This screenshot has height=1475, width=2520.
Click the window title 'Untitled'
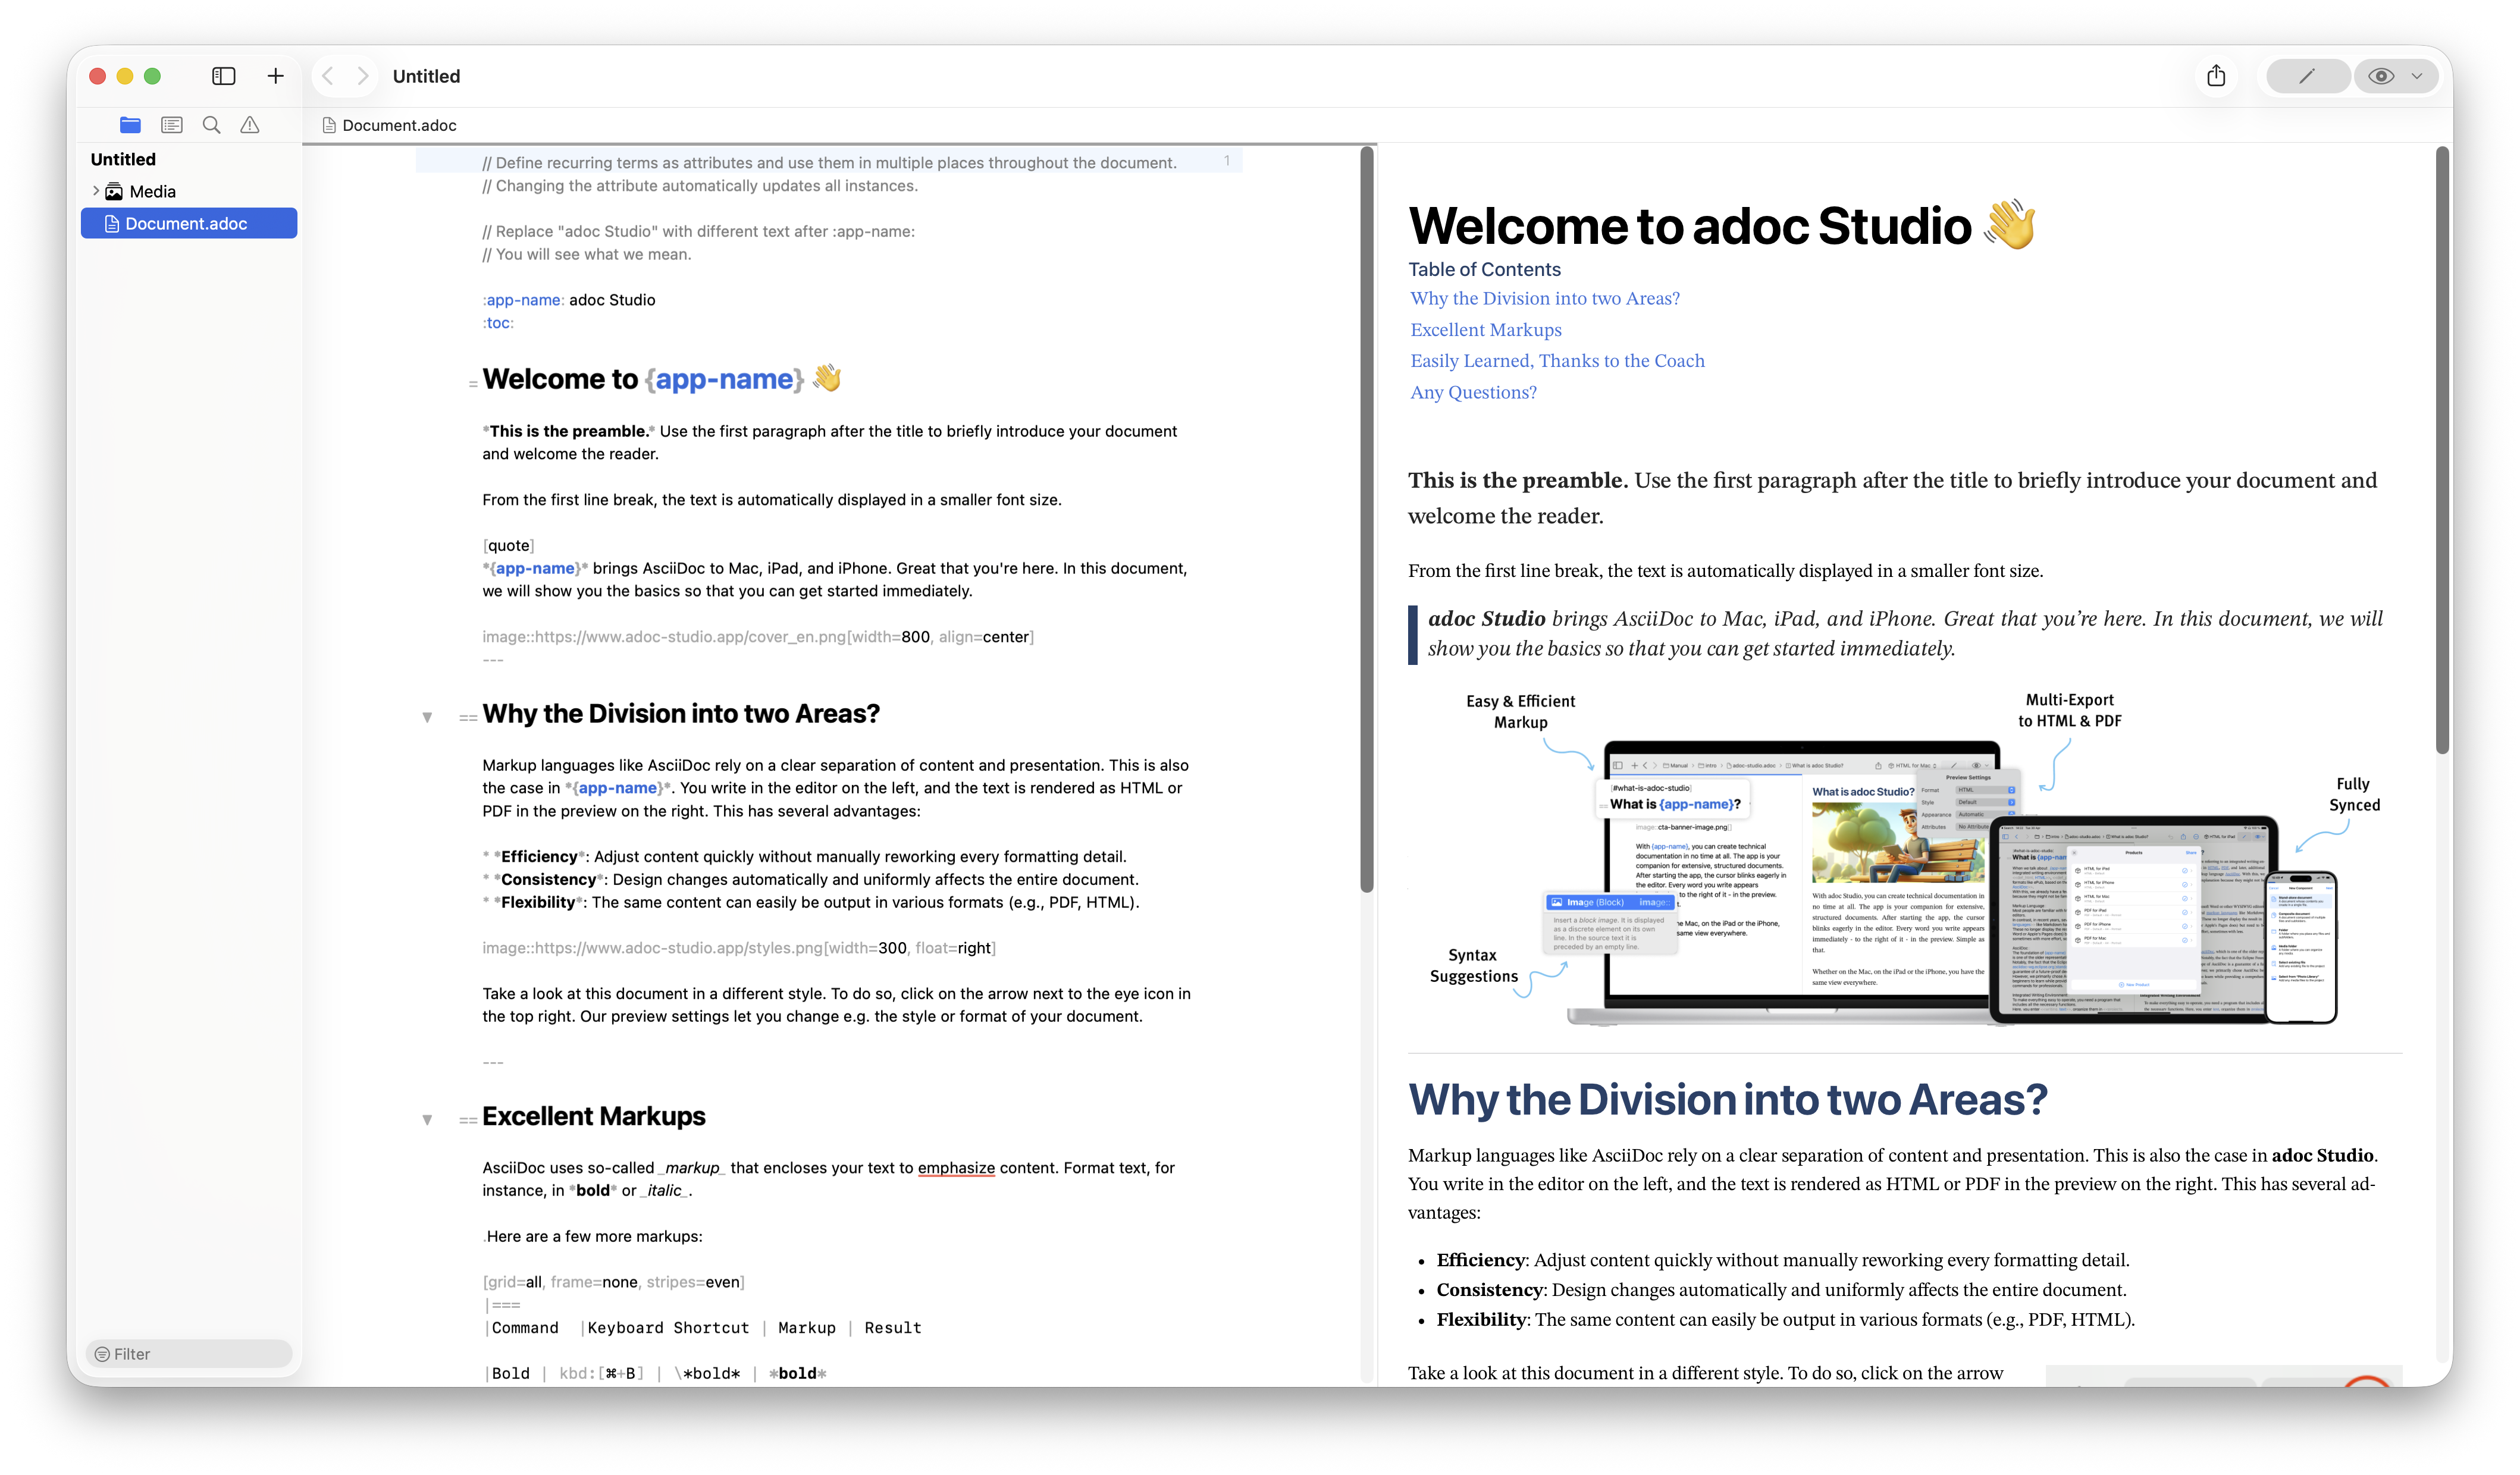point(426,76)
